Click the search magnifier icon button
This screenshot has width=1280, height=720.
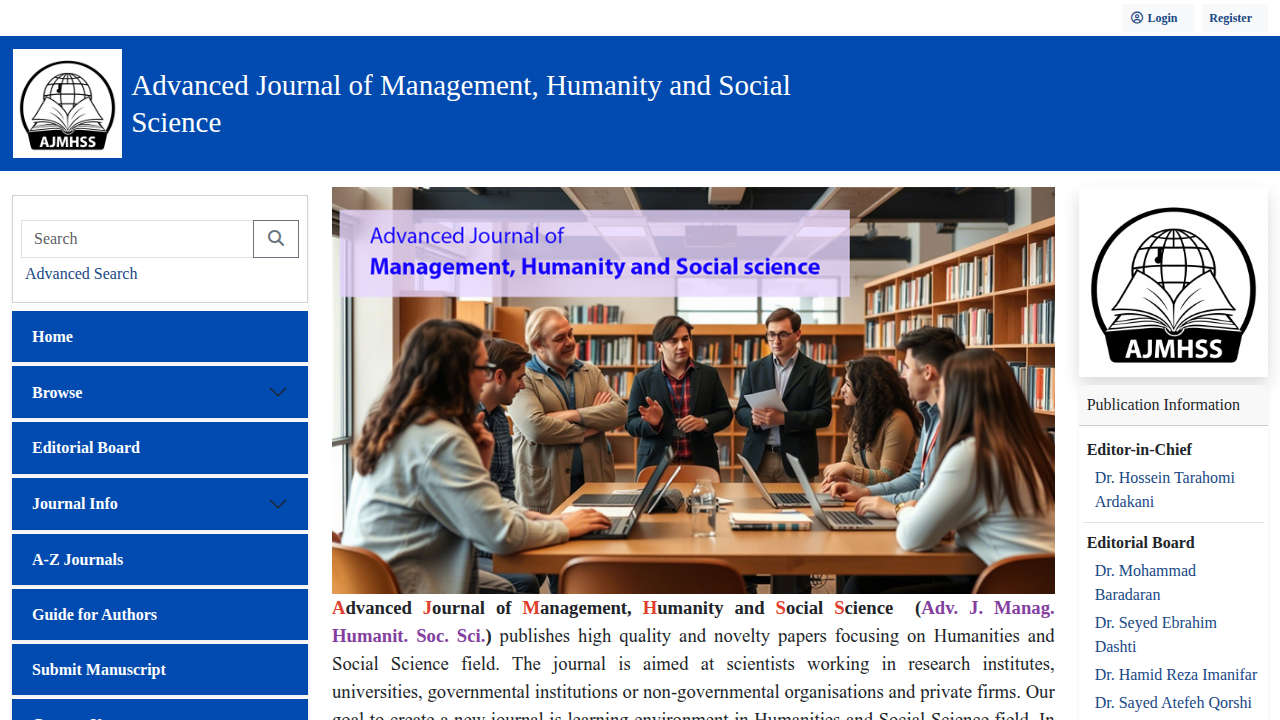[x=276, y=239]
